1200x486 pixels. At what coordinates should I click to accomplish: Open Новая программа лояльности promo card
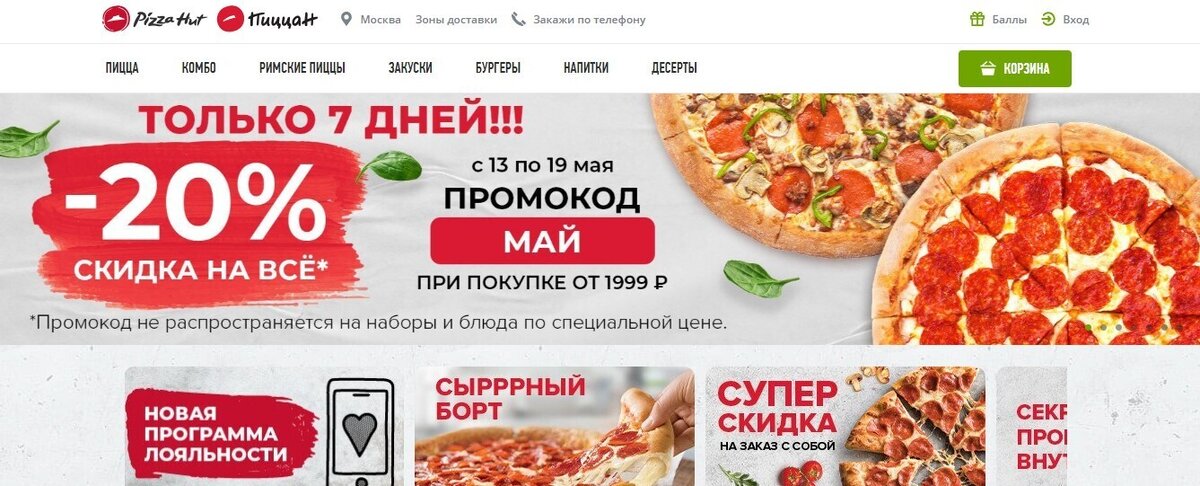tap(265, 427)
